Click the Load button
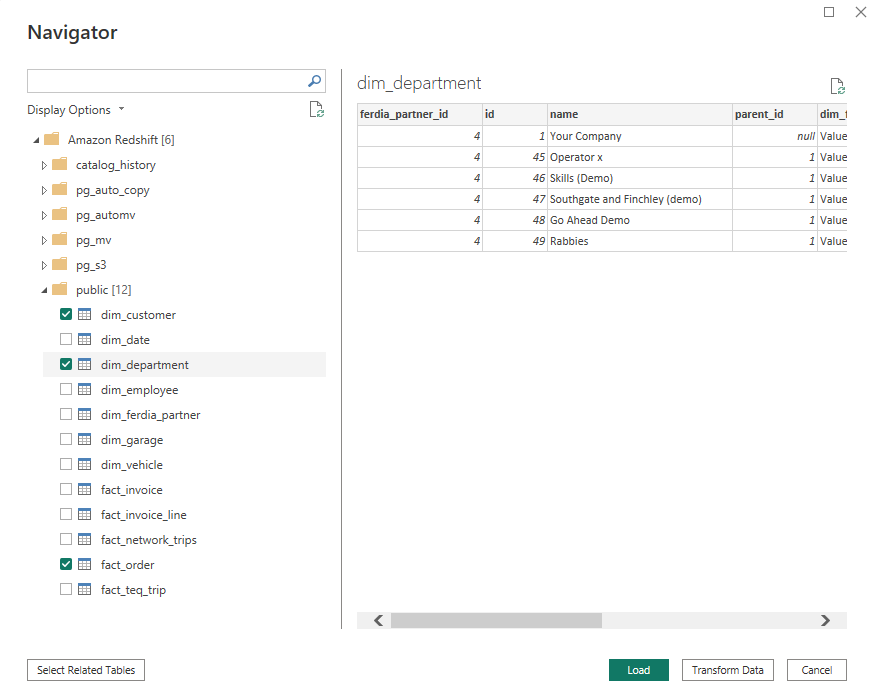The width and height of the screenshot is (873, 696). pos(639,670)
